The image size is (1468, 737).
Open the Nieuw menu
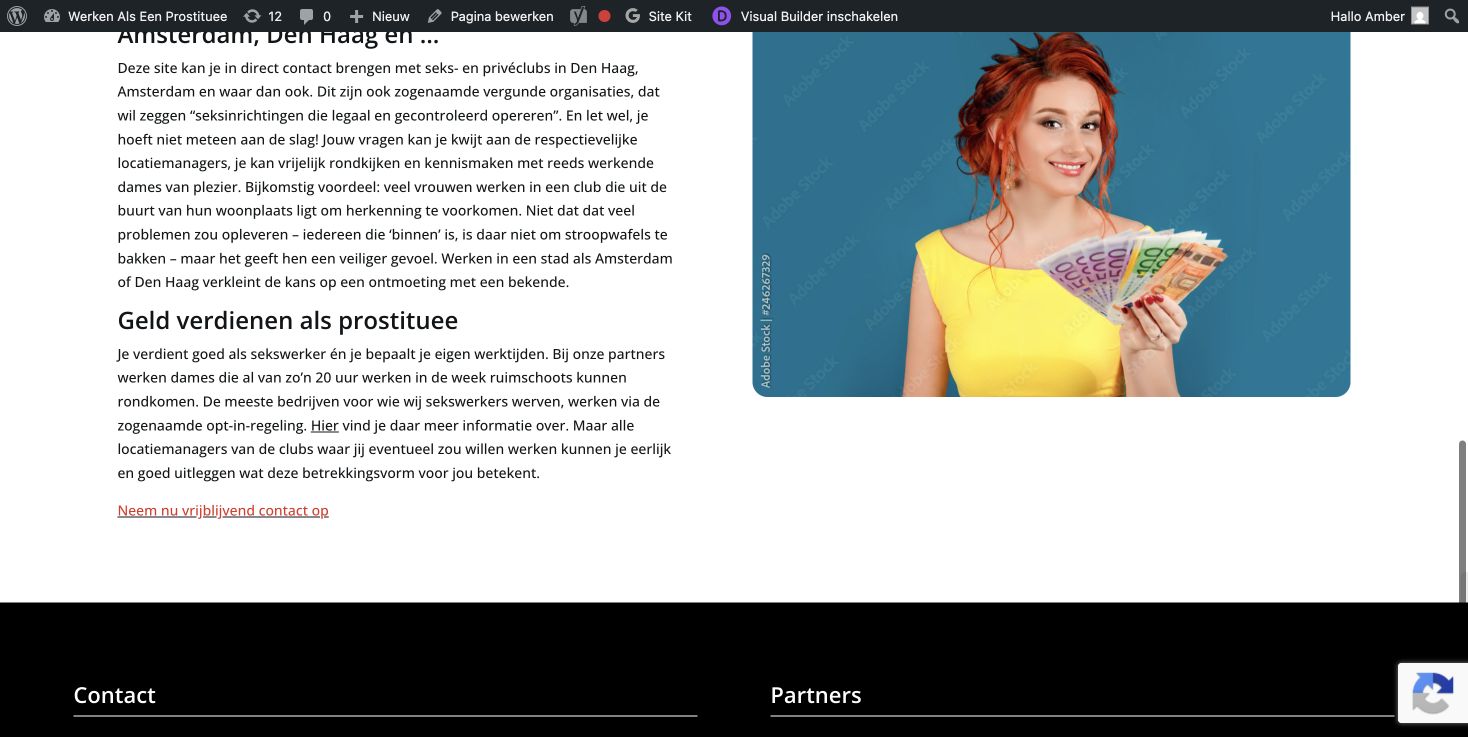(391, 16)
